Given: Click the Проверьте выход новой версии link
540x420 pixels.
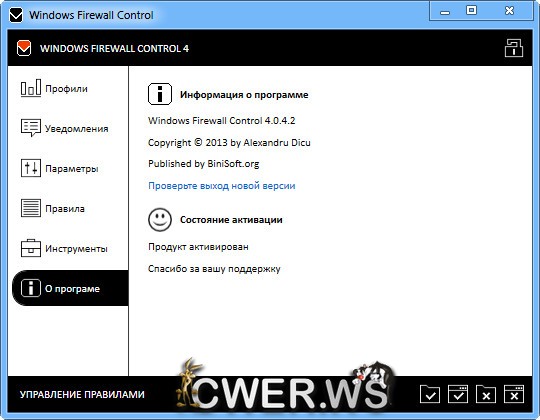Looking at the screenshot, I should click(x=221, y=186).
